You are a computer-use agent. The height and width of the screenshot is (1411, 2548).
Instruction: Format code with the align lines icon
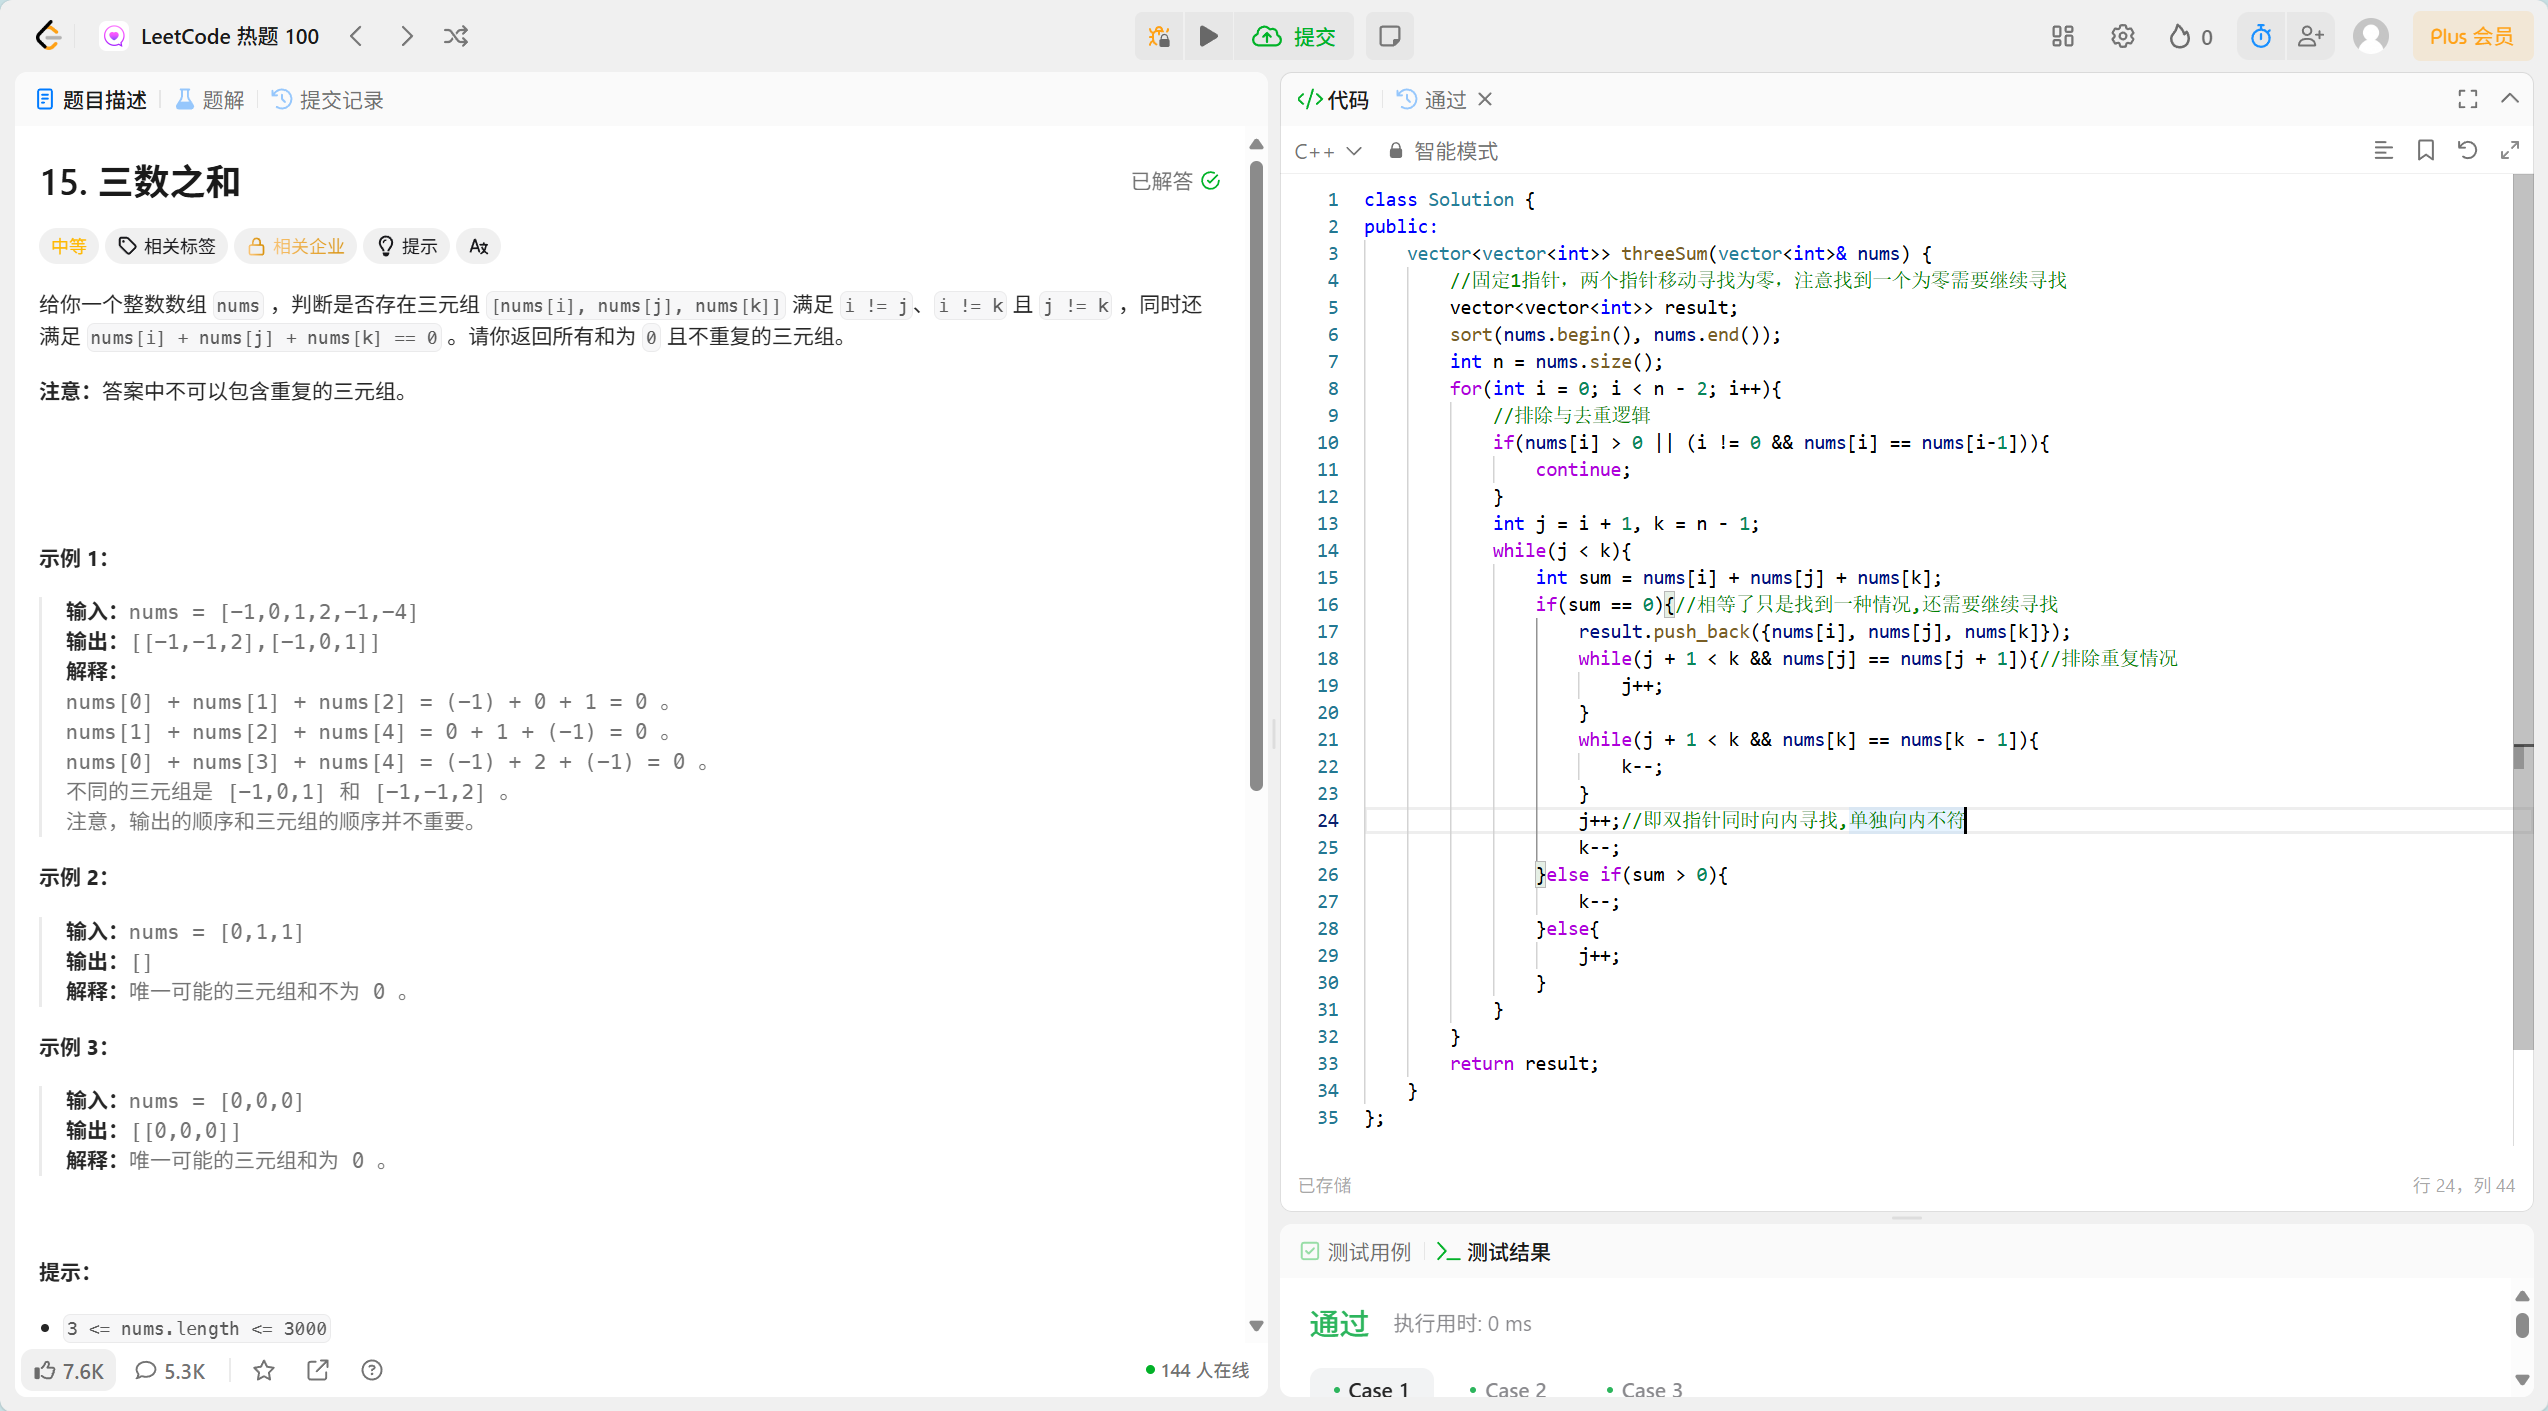[2383, 150]
